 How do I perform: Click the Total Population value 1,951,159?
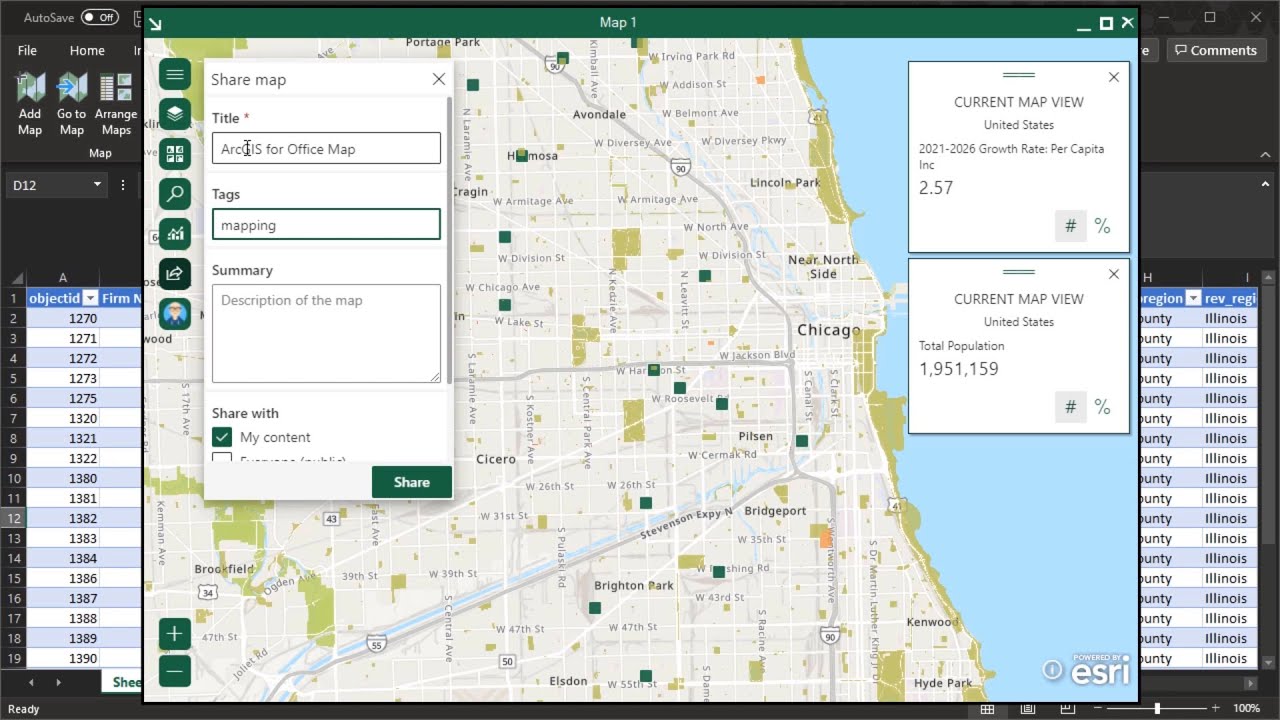click(x=958, y=369)
